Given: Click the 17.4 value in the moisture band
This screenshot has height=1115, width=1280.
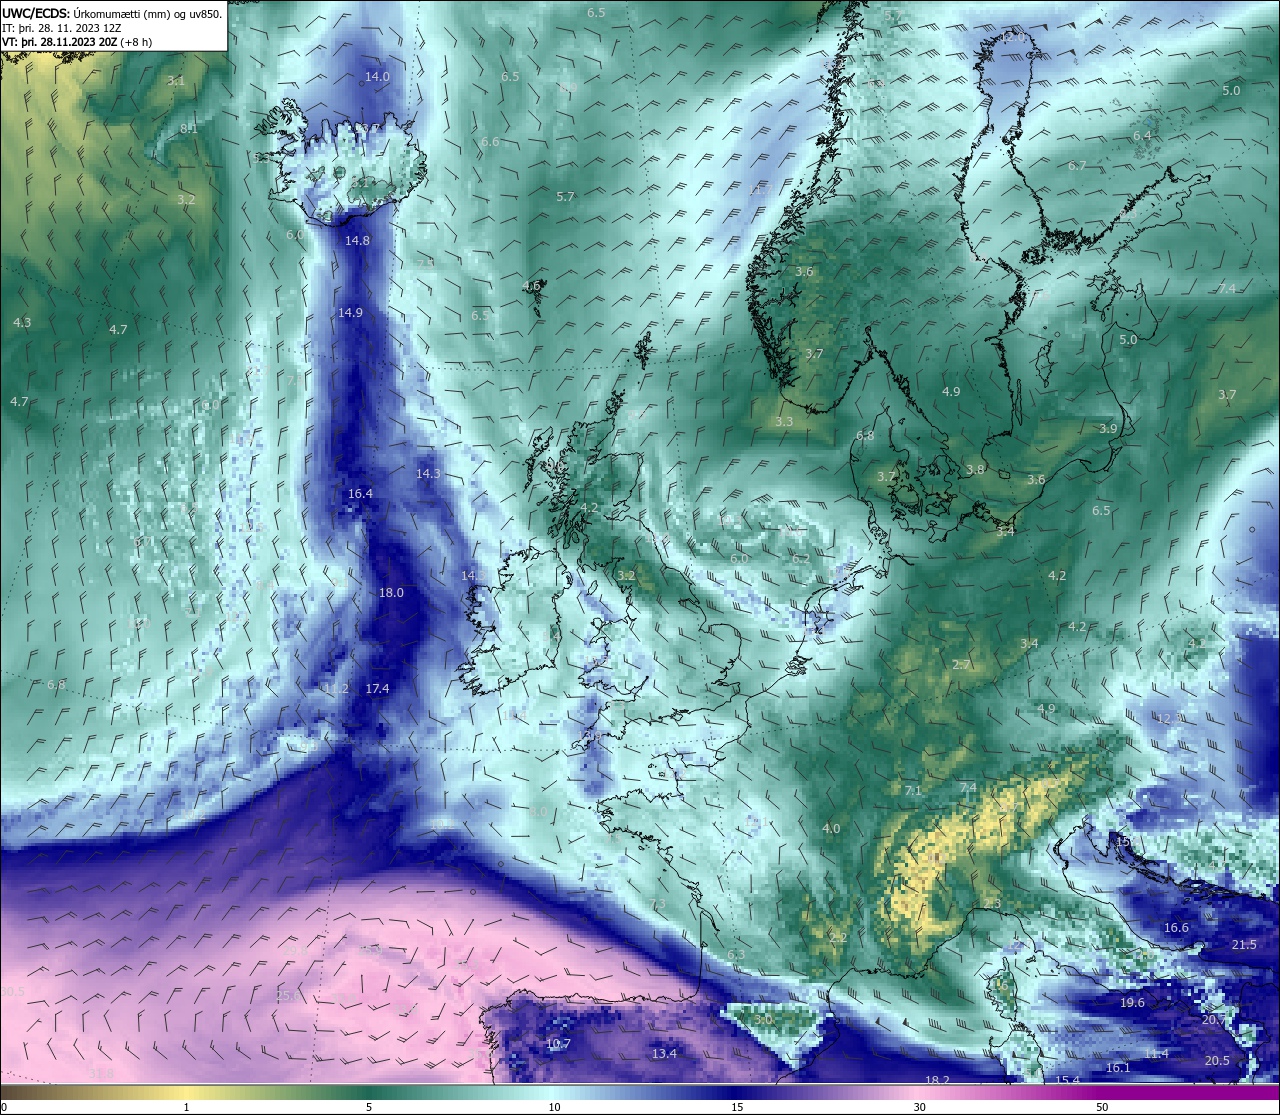Looking at the screenshot, I should click(377, 689).
